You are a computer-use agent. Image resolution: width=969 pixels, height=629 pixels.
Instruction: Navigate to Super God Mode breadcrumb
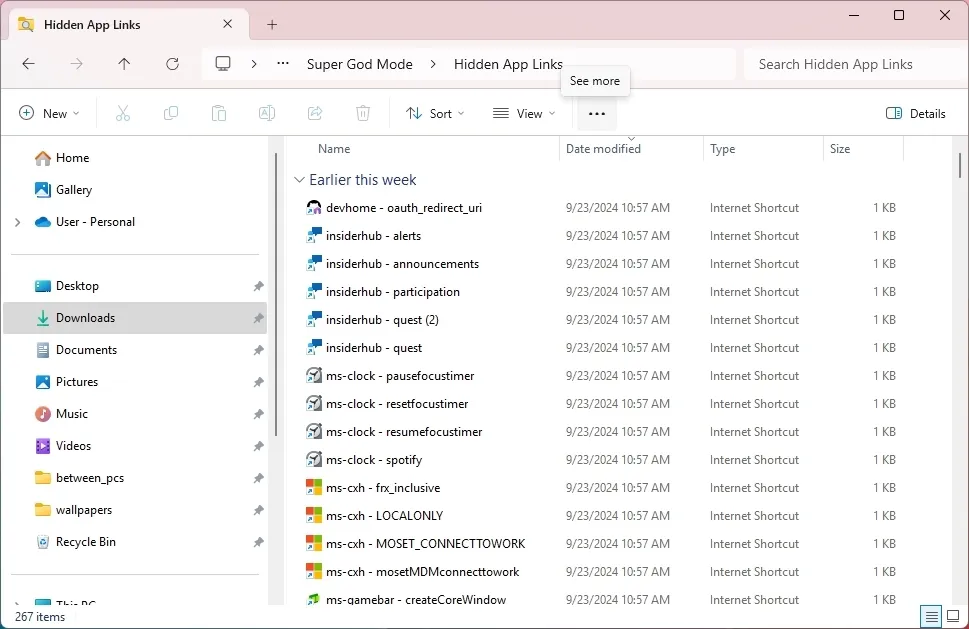[x=360, y=64]
